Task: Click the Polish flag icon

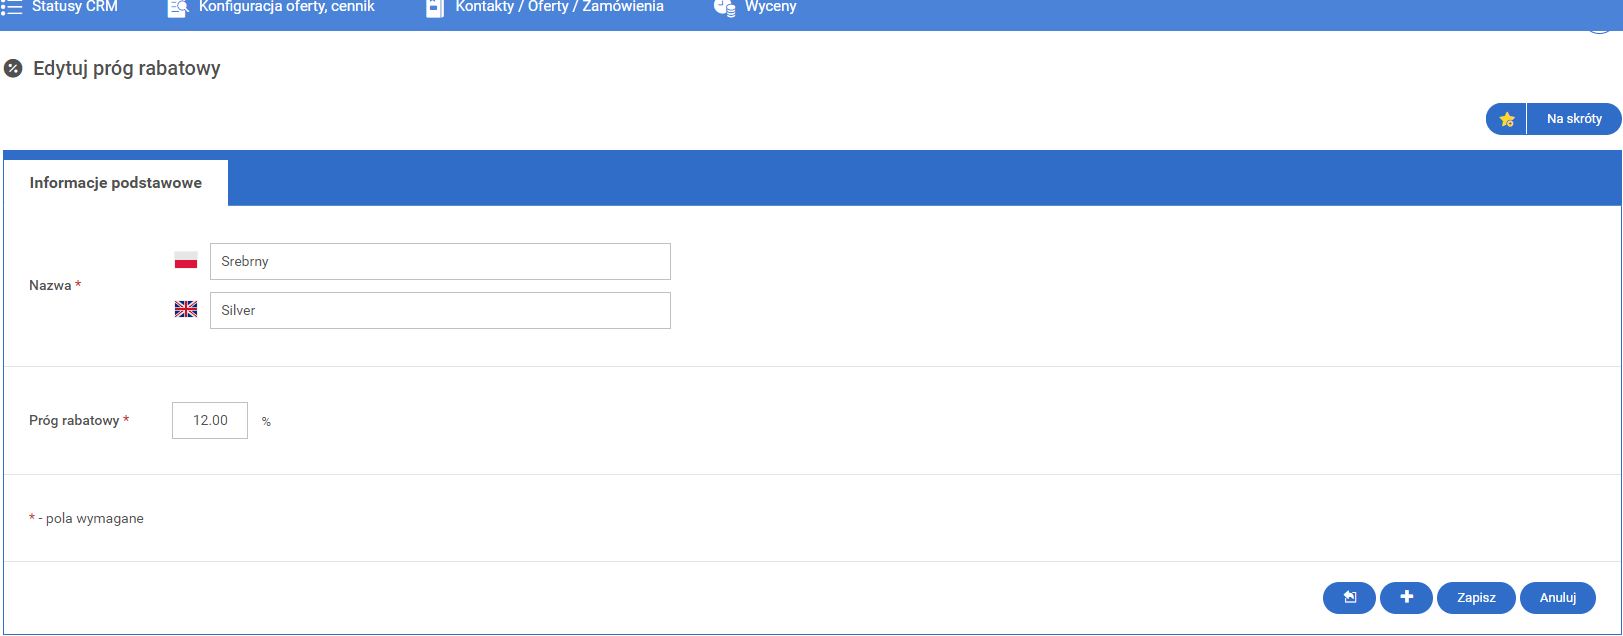Action: coord(186,261)
